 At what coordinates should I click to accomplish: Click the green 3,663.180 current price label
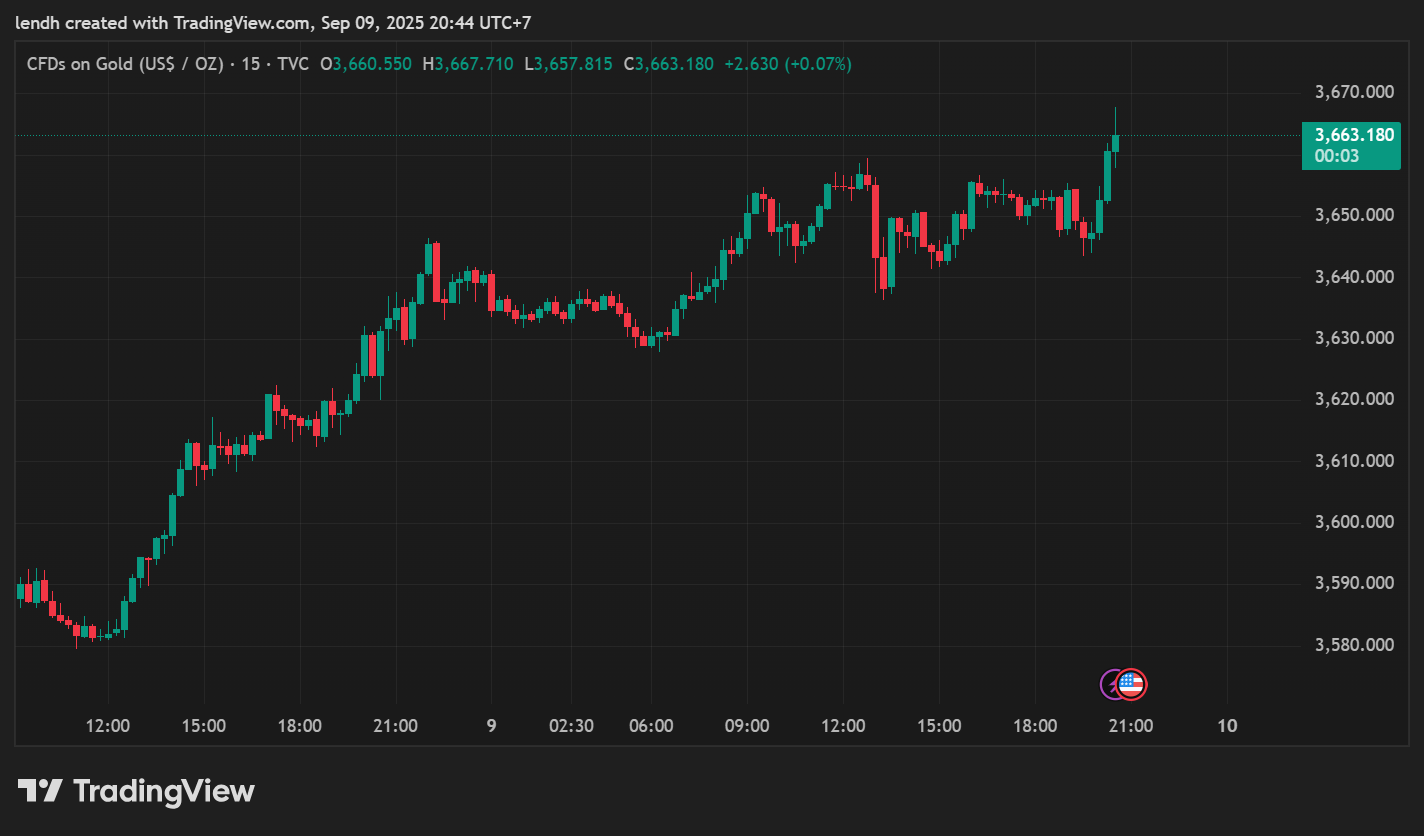click(x=1354, y=135)
